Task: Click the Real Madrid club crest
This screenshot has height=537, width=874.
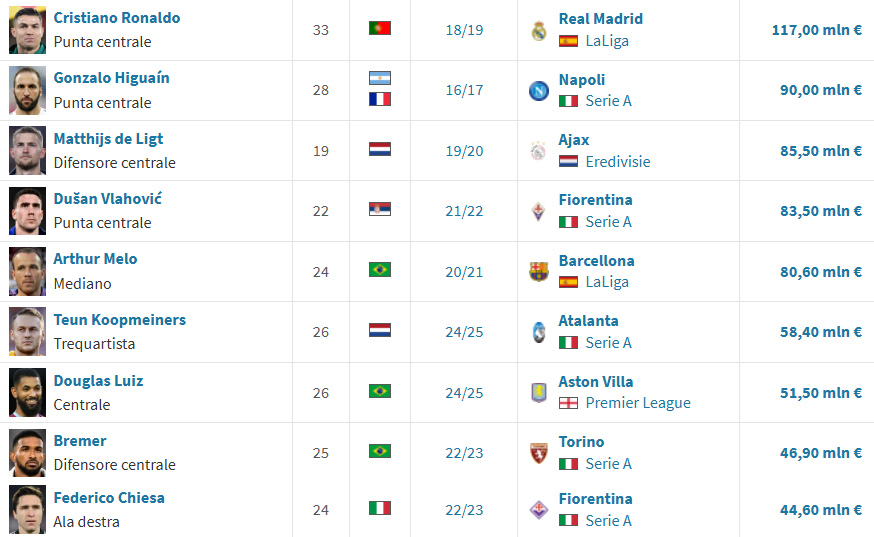Action: click(x=538, y=31)
